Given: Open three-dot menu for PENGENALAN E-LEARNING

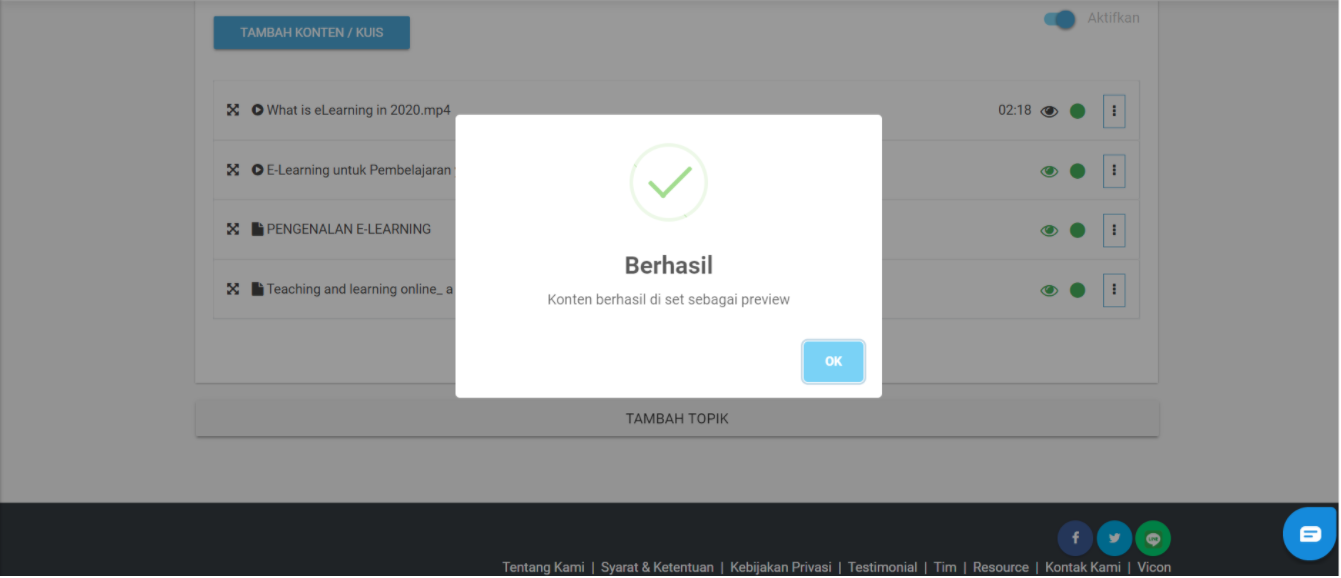Looking at the screenshot, I should click(1114, 230).
